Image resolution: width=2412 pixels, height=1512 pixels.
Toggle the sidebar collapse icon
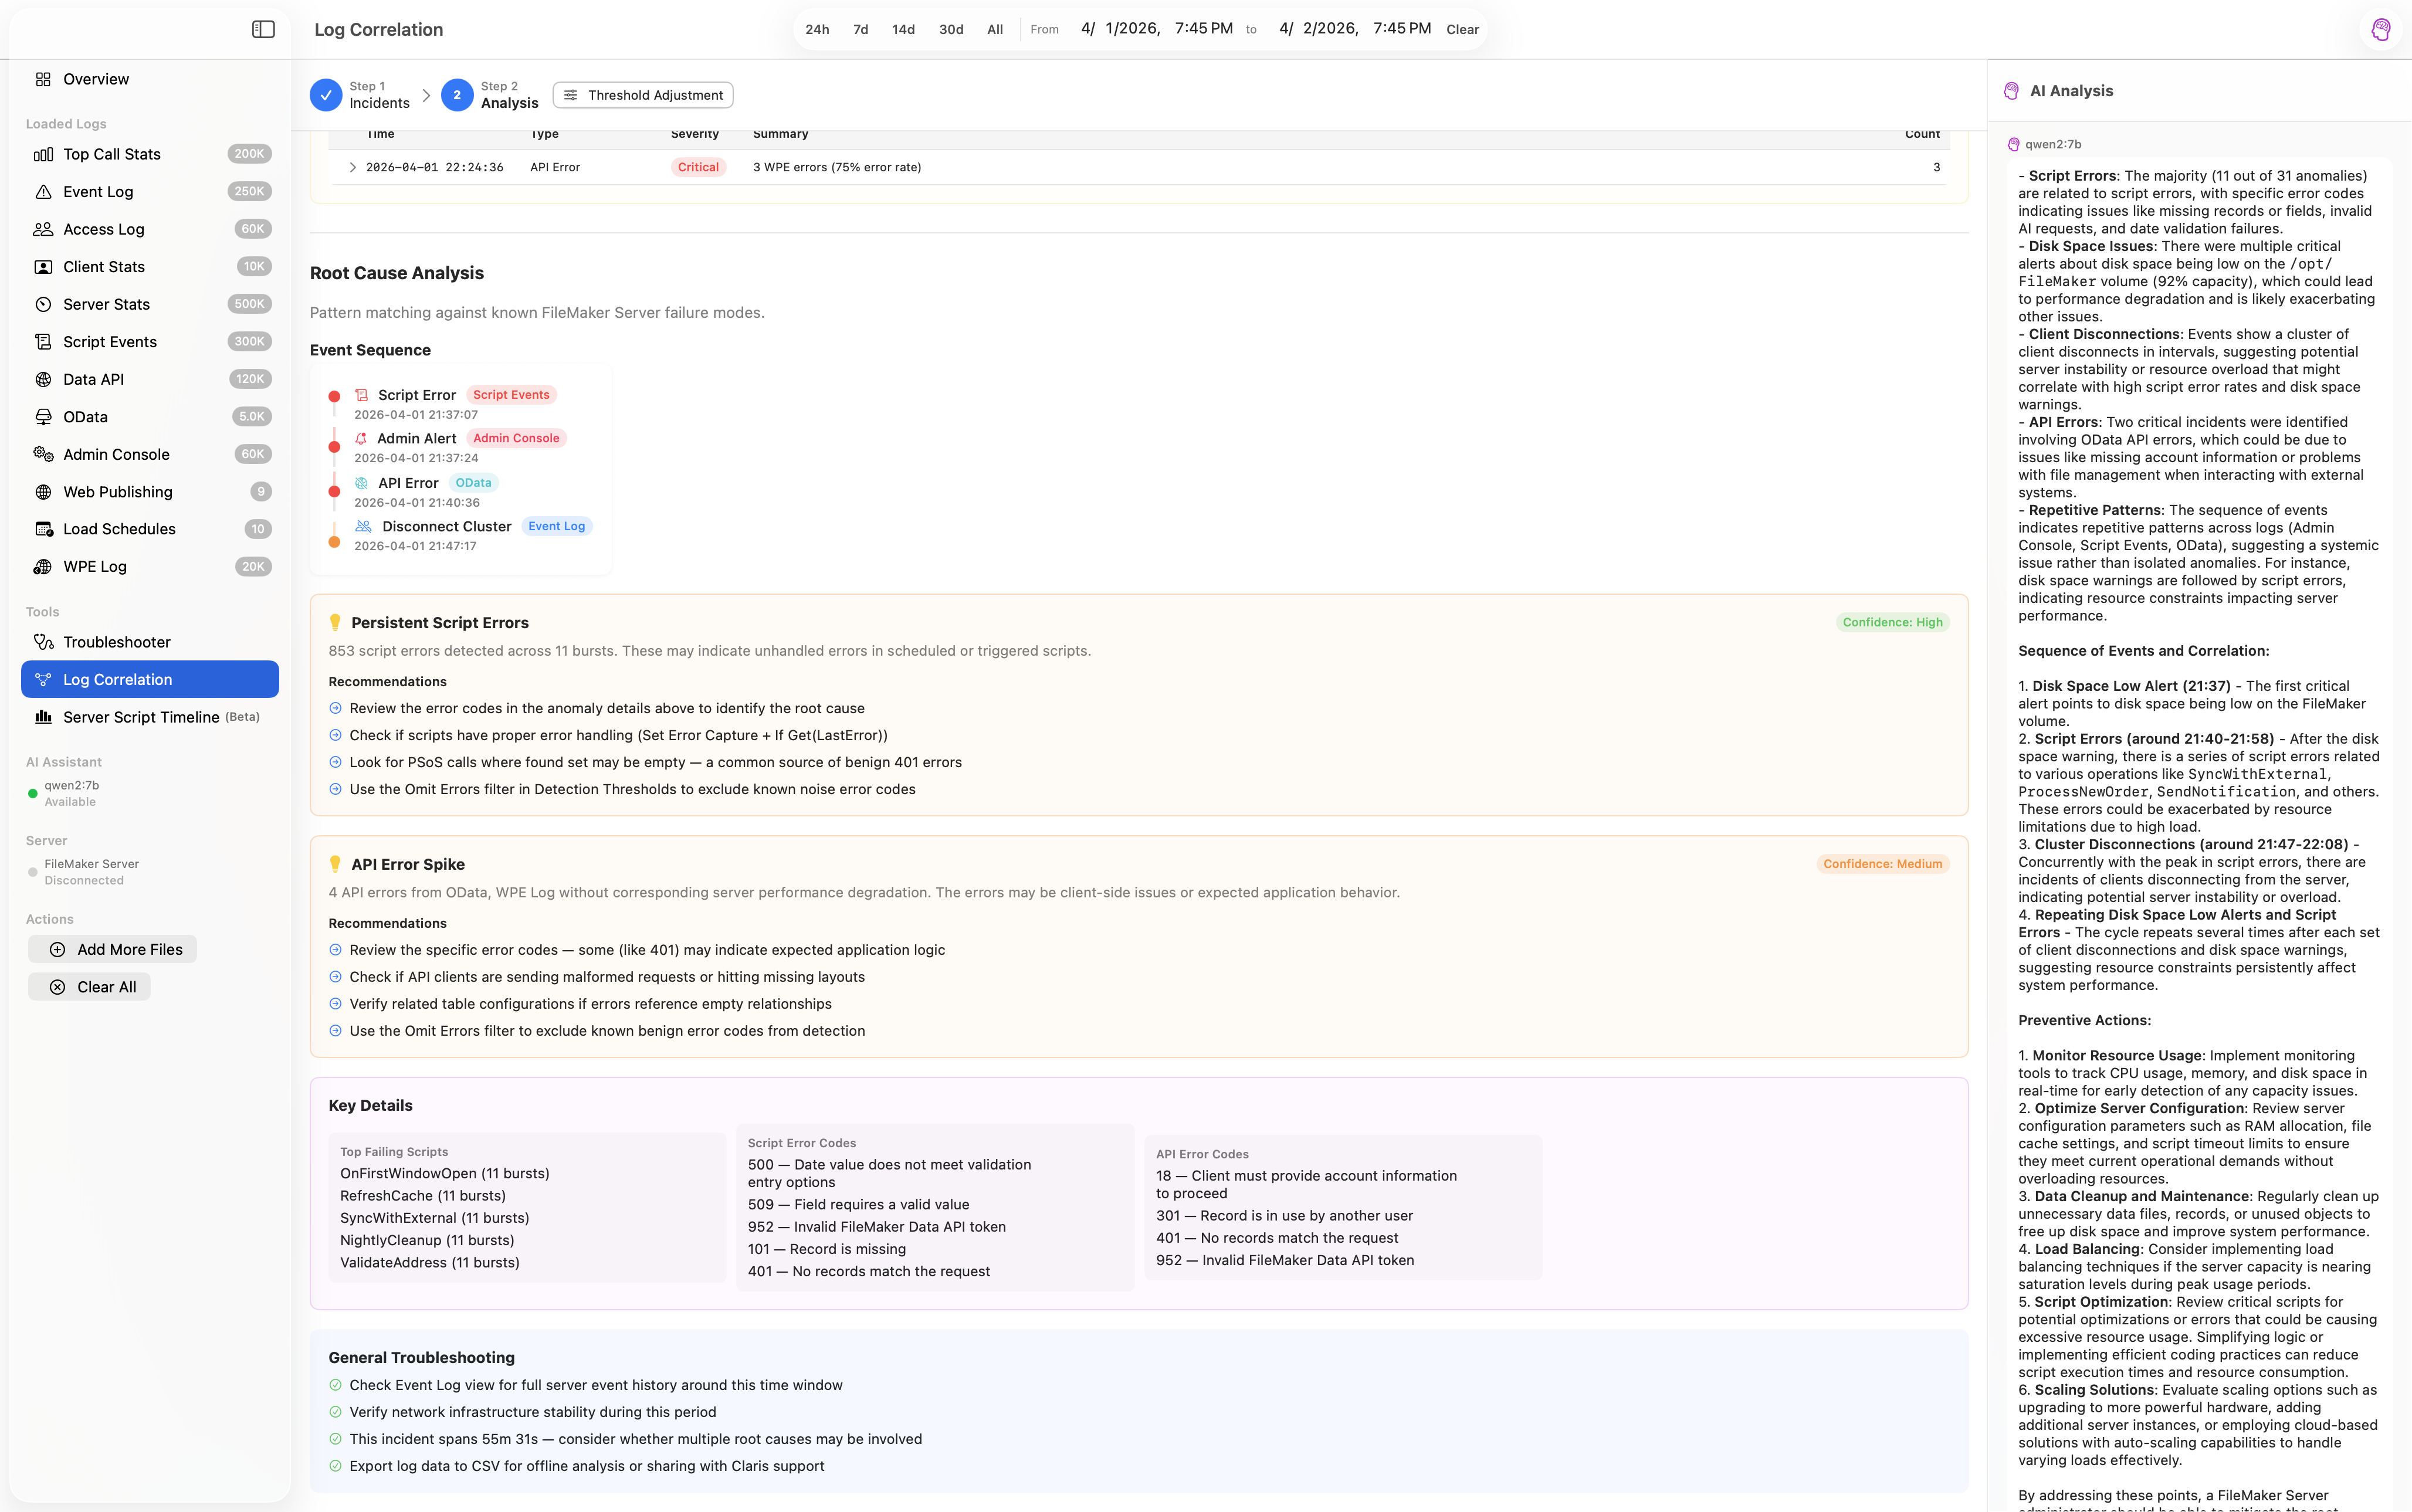263,30
